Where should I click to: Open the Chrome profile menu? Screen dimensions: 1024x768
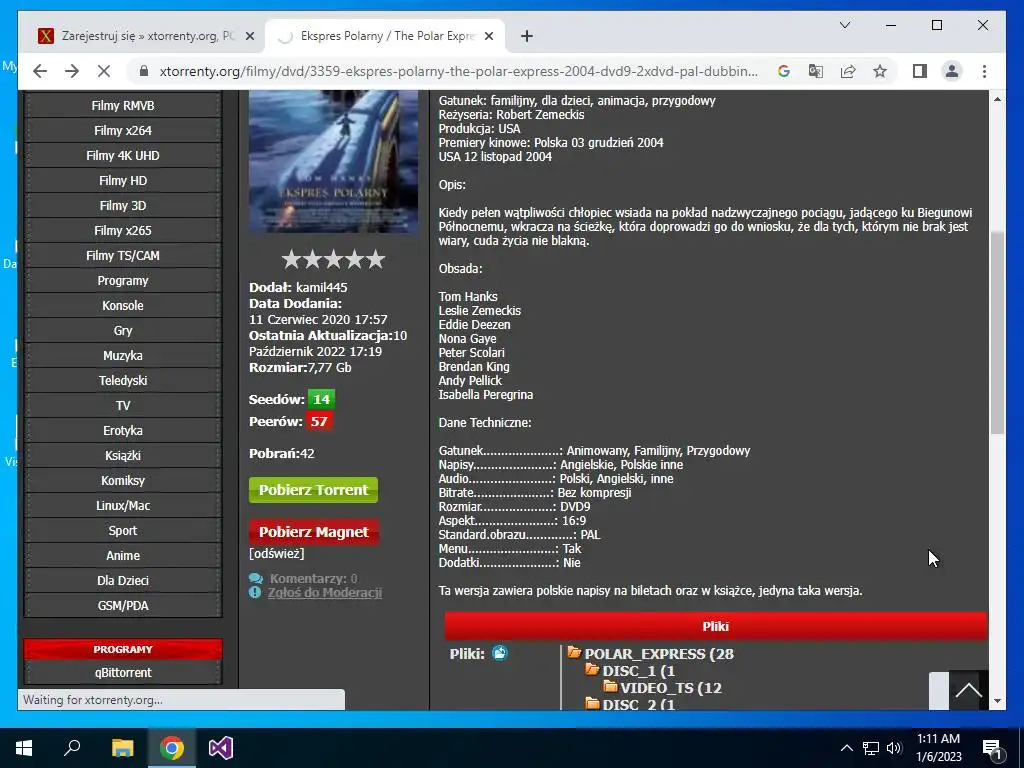952,71
